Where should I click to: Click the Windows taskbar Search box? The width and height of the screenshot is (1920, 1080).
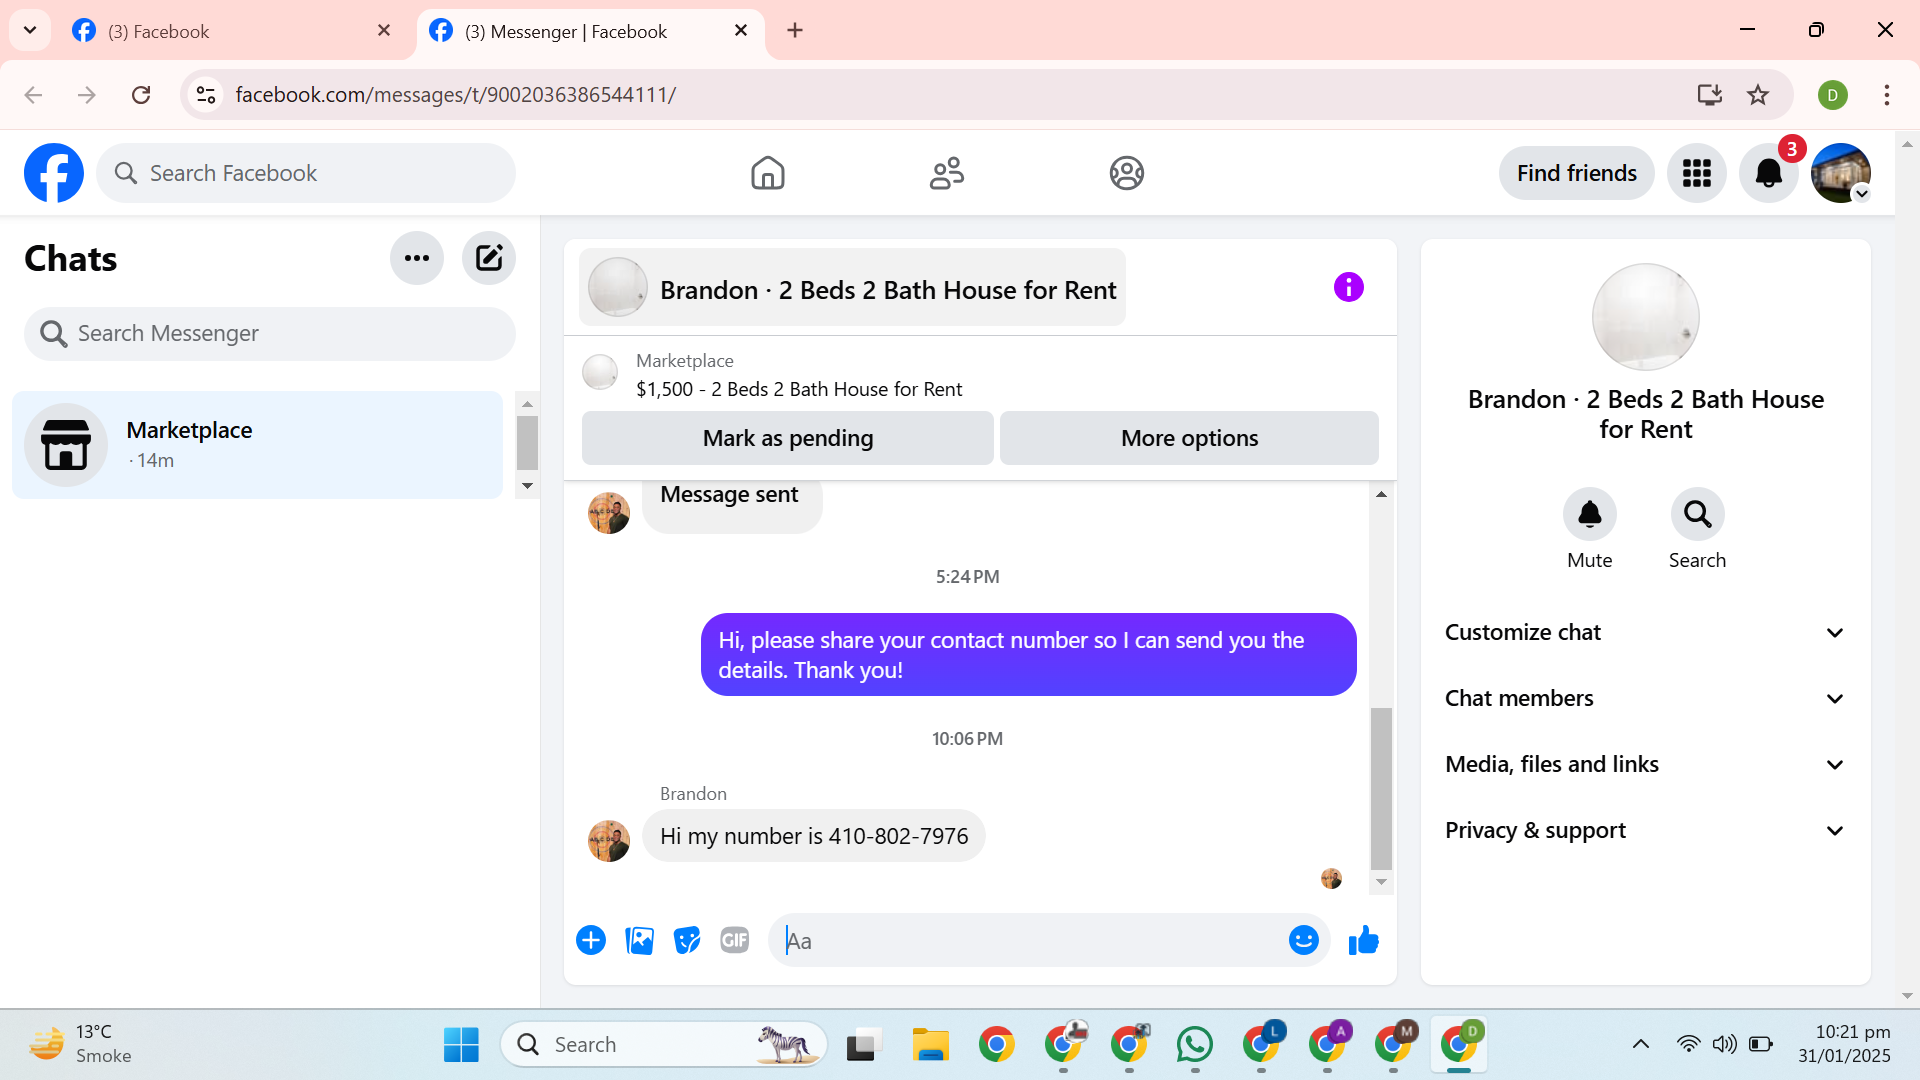[663, 1045]
